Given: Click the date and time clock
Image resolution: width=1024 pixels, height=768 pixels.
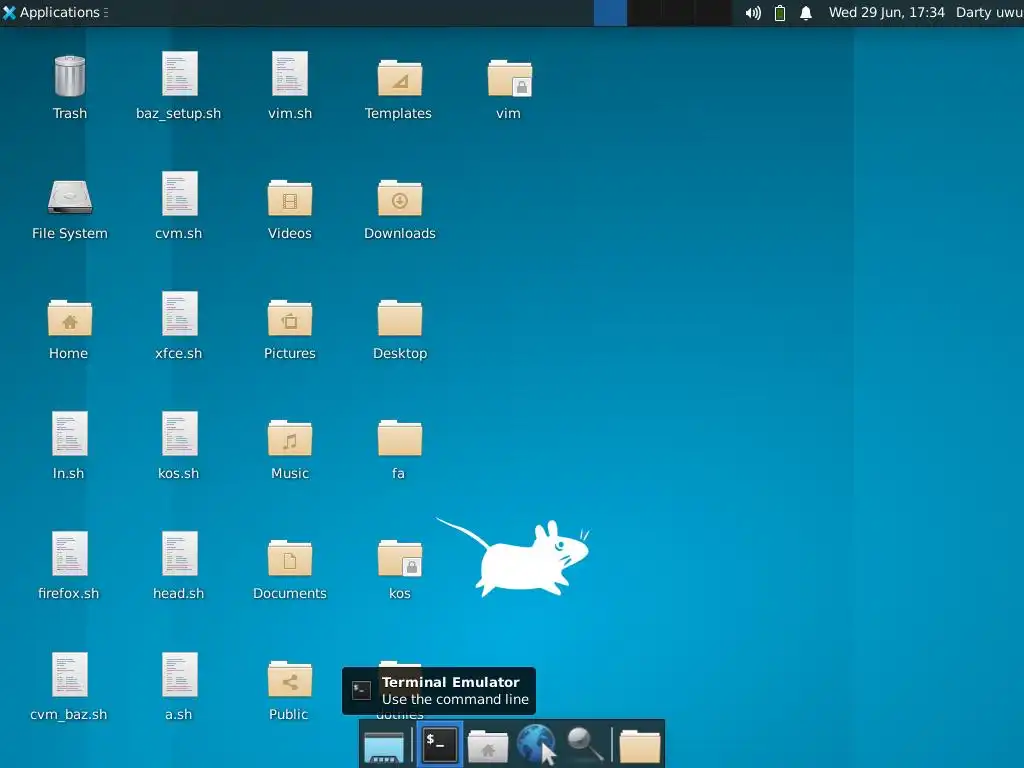Looking at the screenshot, I should (886, 12).
